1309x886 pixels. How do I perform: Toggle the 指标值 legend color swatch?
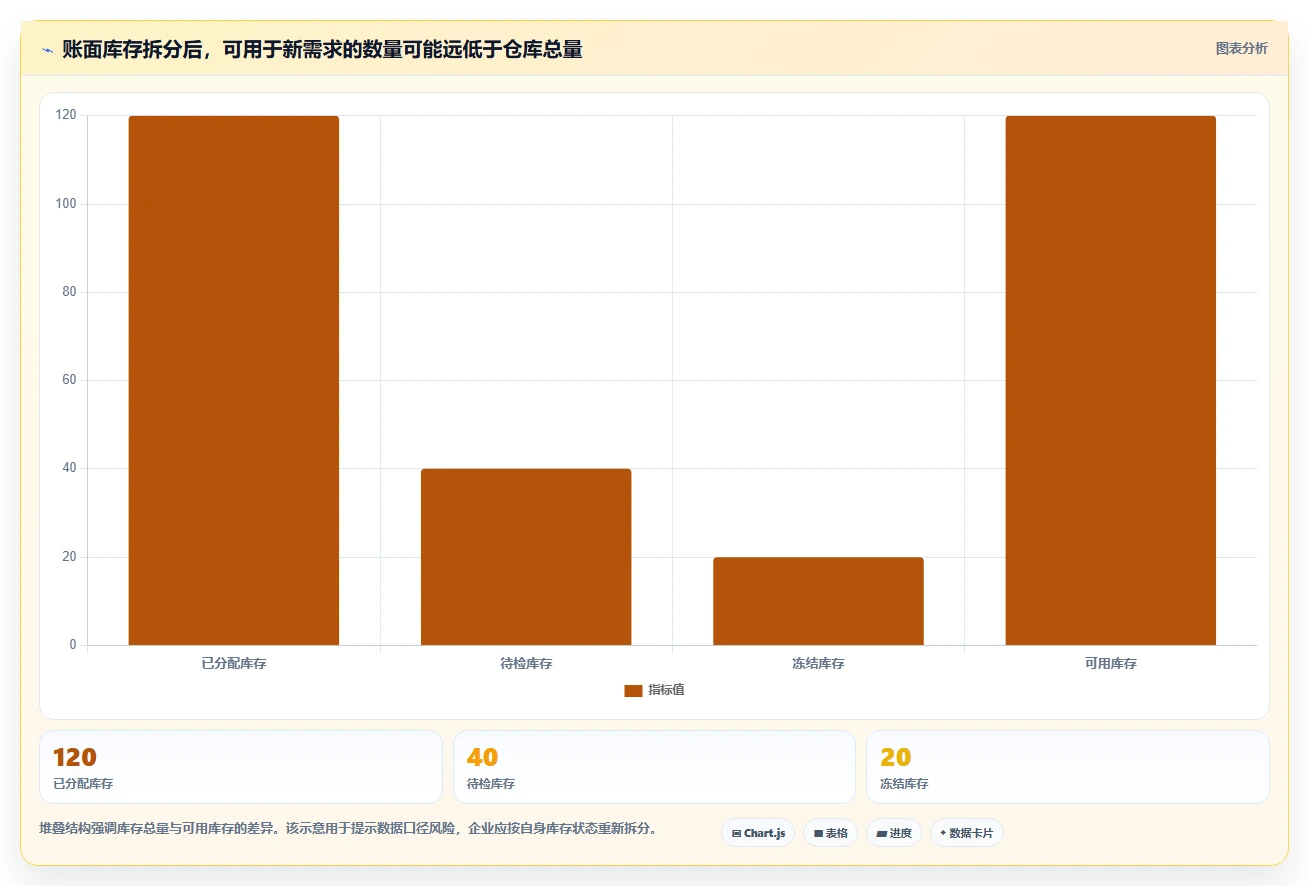point(633,690)
